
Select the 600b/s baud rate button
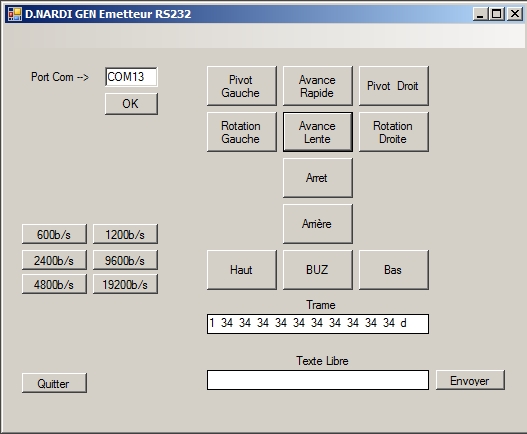[54, 234]
